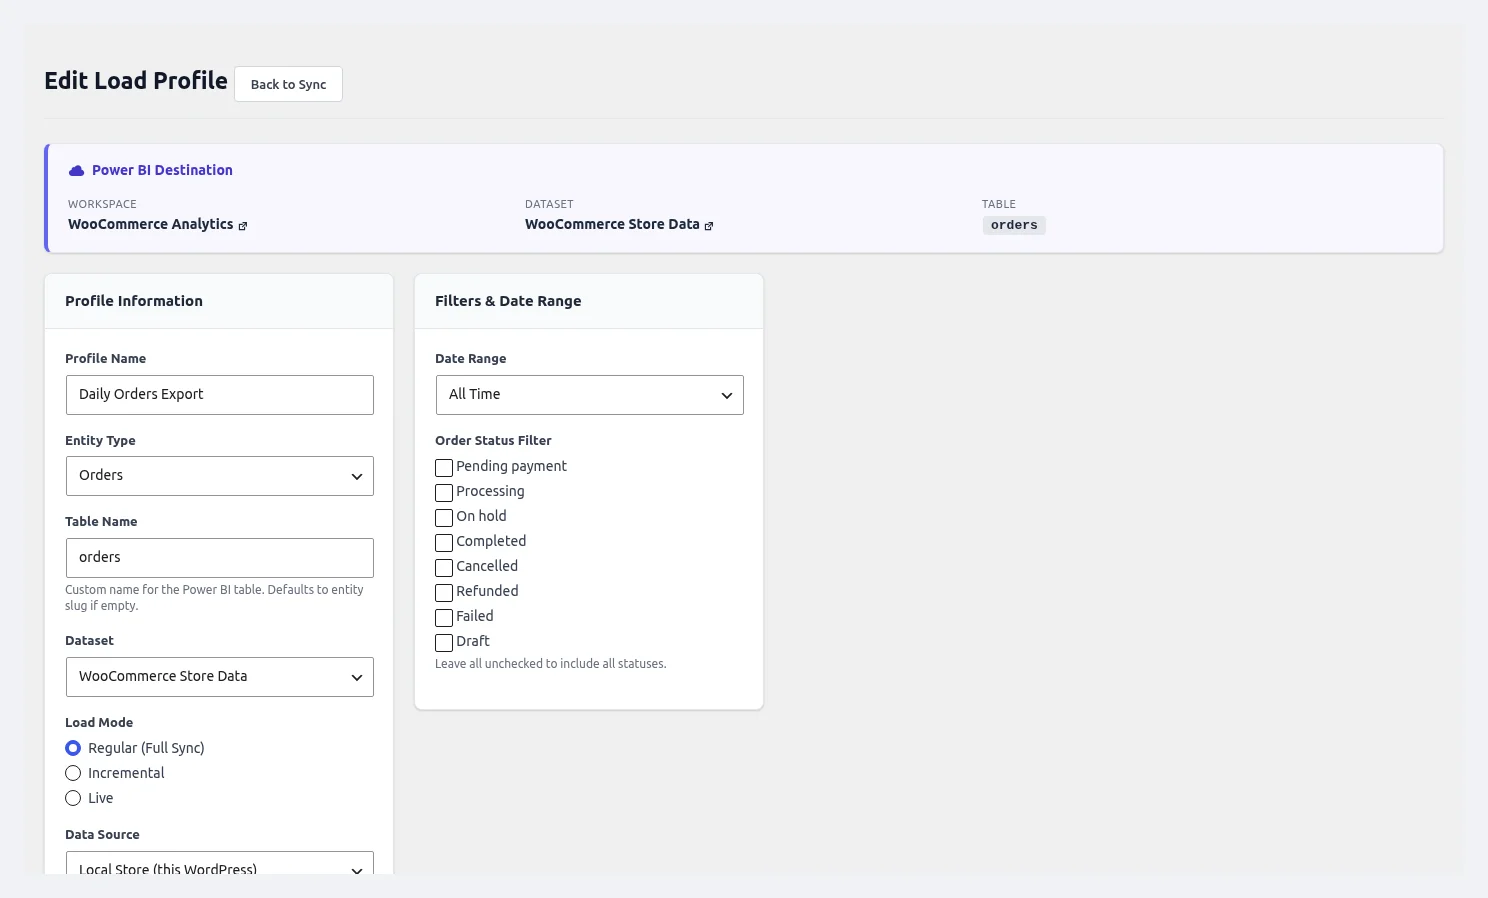Check the Refunded status
This screenshot has height=898, width=1488.
click(x=444, y=592)
